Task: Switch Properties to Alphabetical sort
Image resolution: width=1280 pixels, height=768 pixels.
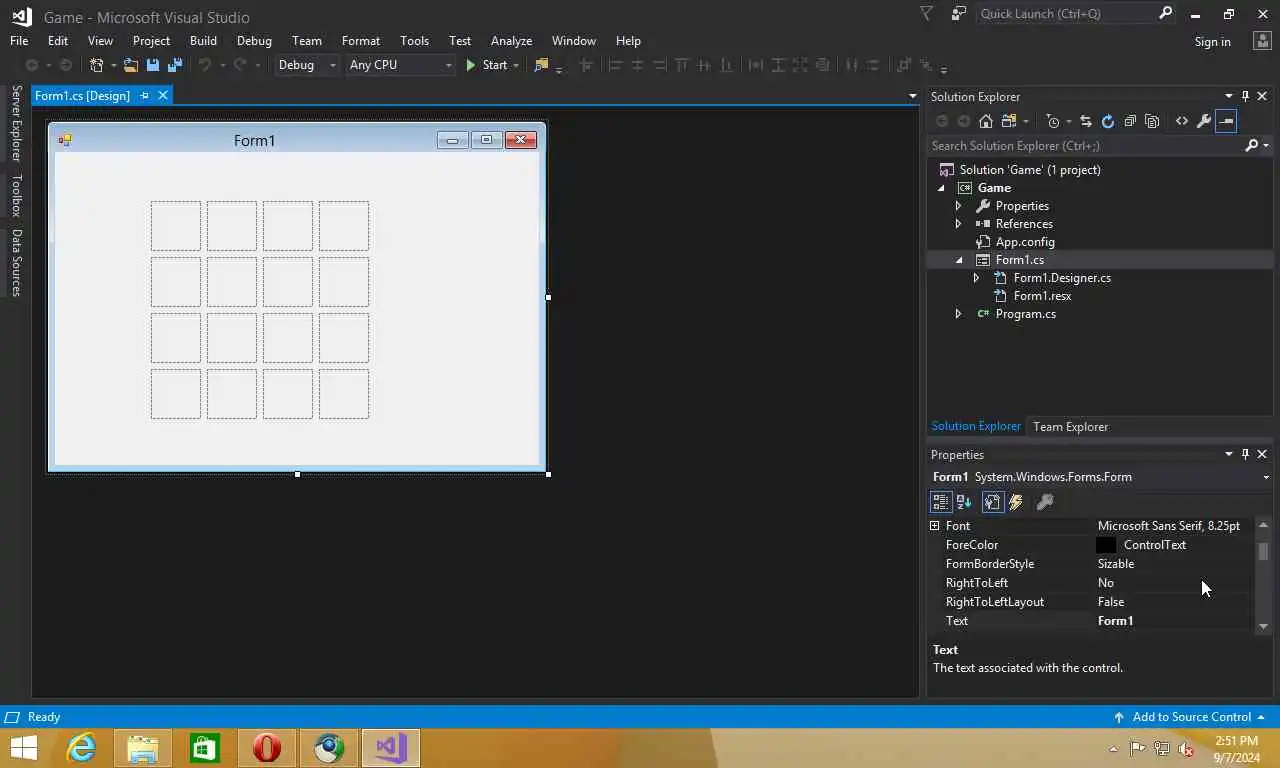Action: pos(964,502)
